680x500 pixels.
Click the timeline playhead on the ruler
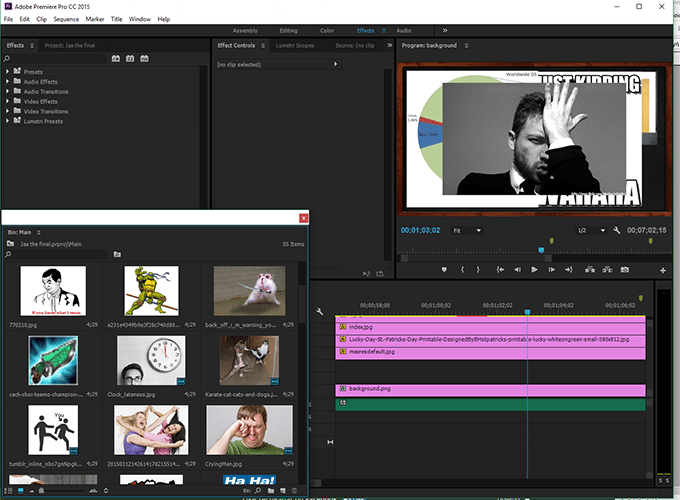(x=527, y=312)
